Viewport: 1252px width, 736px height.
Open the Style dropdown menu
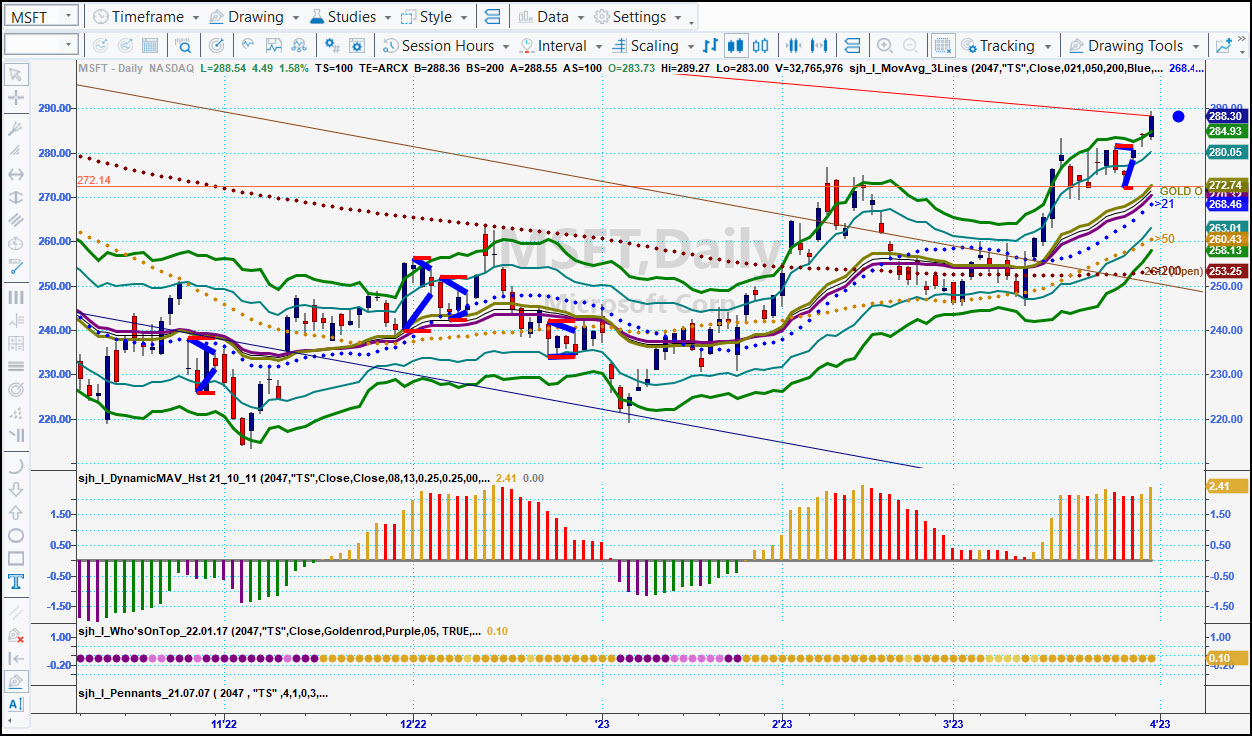click(435, 17)
